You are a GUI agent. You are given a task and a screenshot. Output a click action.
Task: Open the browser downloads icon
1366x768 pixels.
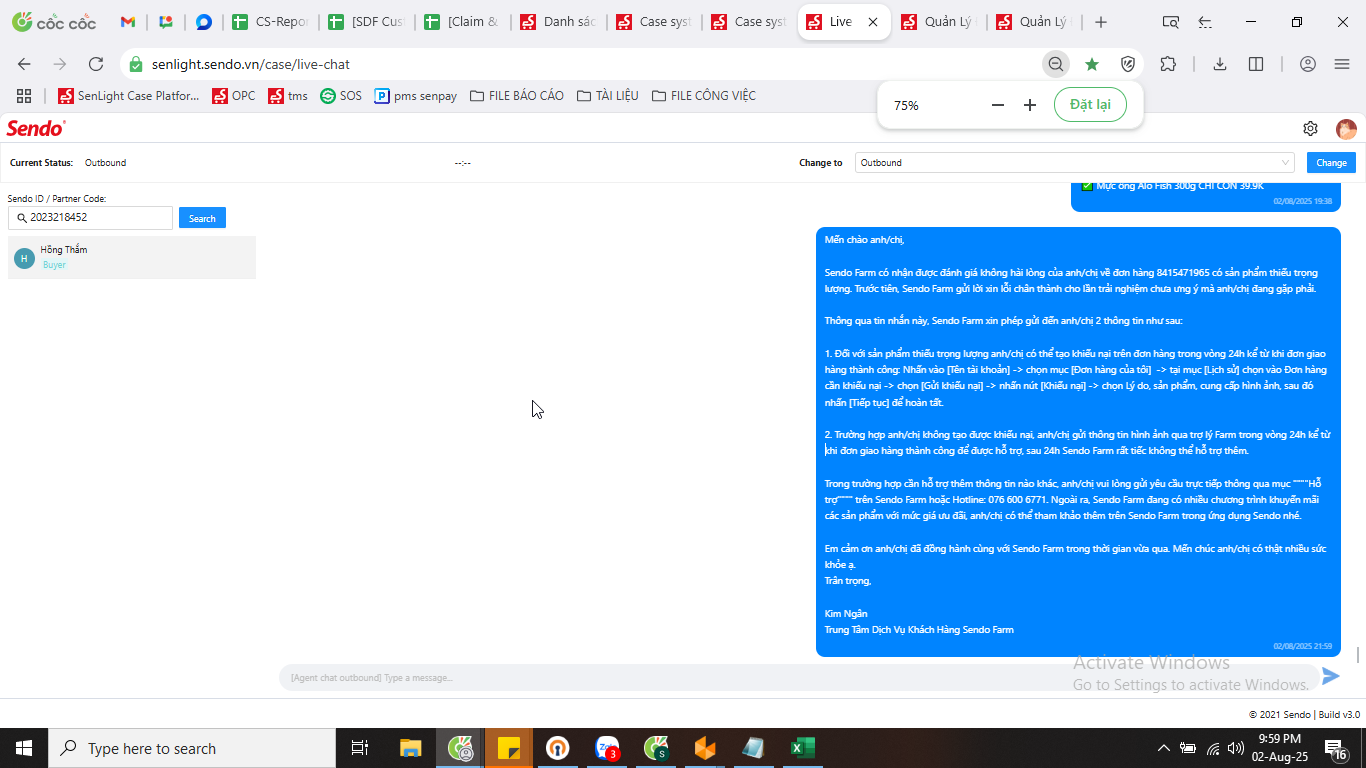point(1220,64)
